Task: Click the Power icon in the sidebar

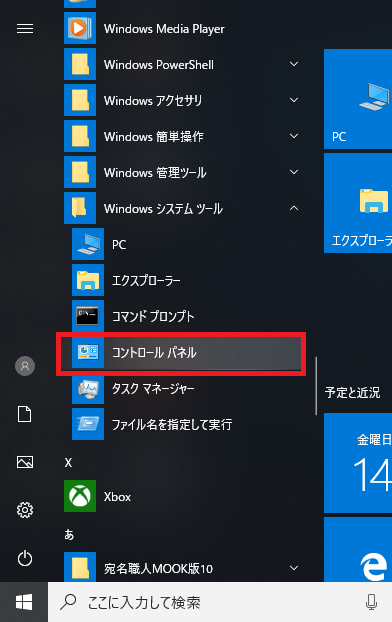Action: [25, 558]
